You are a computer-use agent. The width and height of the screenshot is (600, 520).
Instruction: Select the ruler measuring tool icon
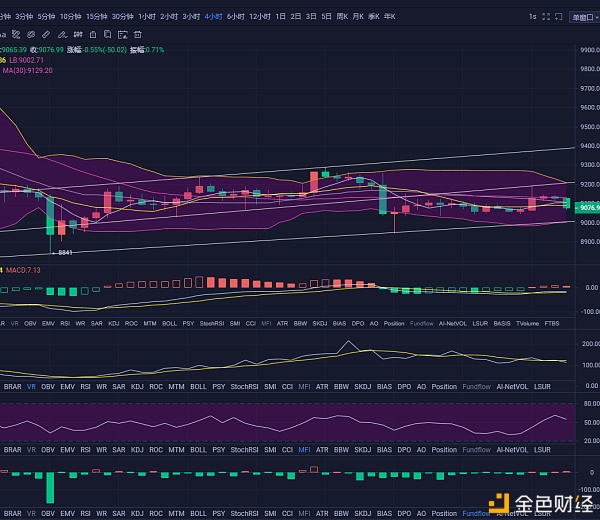tap(46, 35)
